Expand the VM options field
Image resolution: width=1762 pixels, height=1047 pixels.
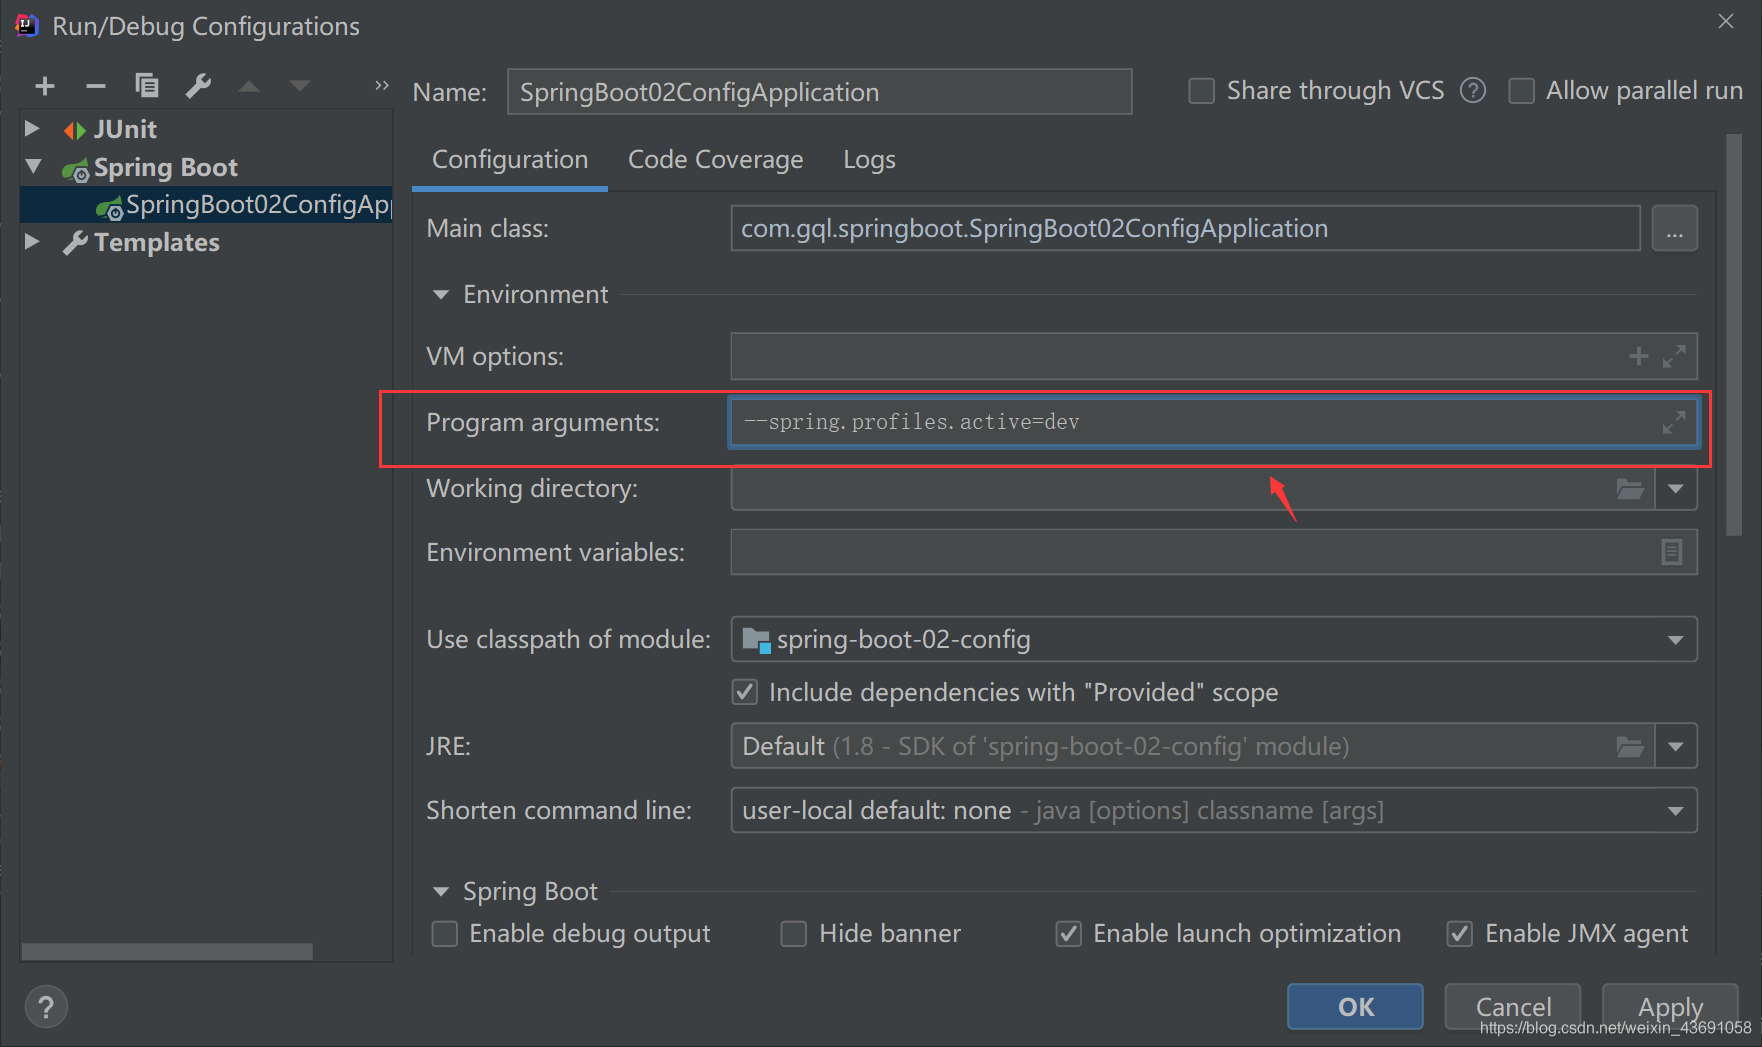coord(1674,356)
